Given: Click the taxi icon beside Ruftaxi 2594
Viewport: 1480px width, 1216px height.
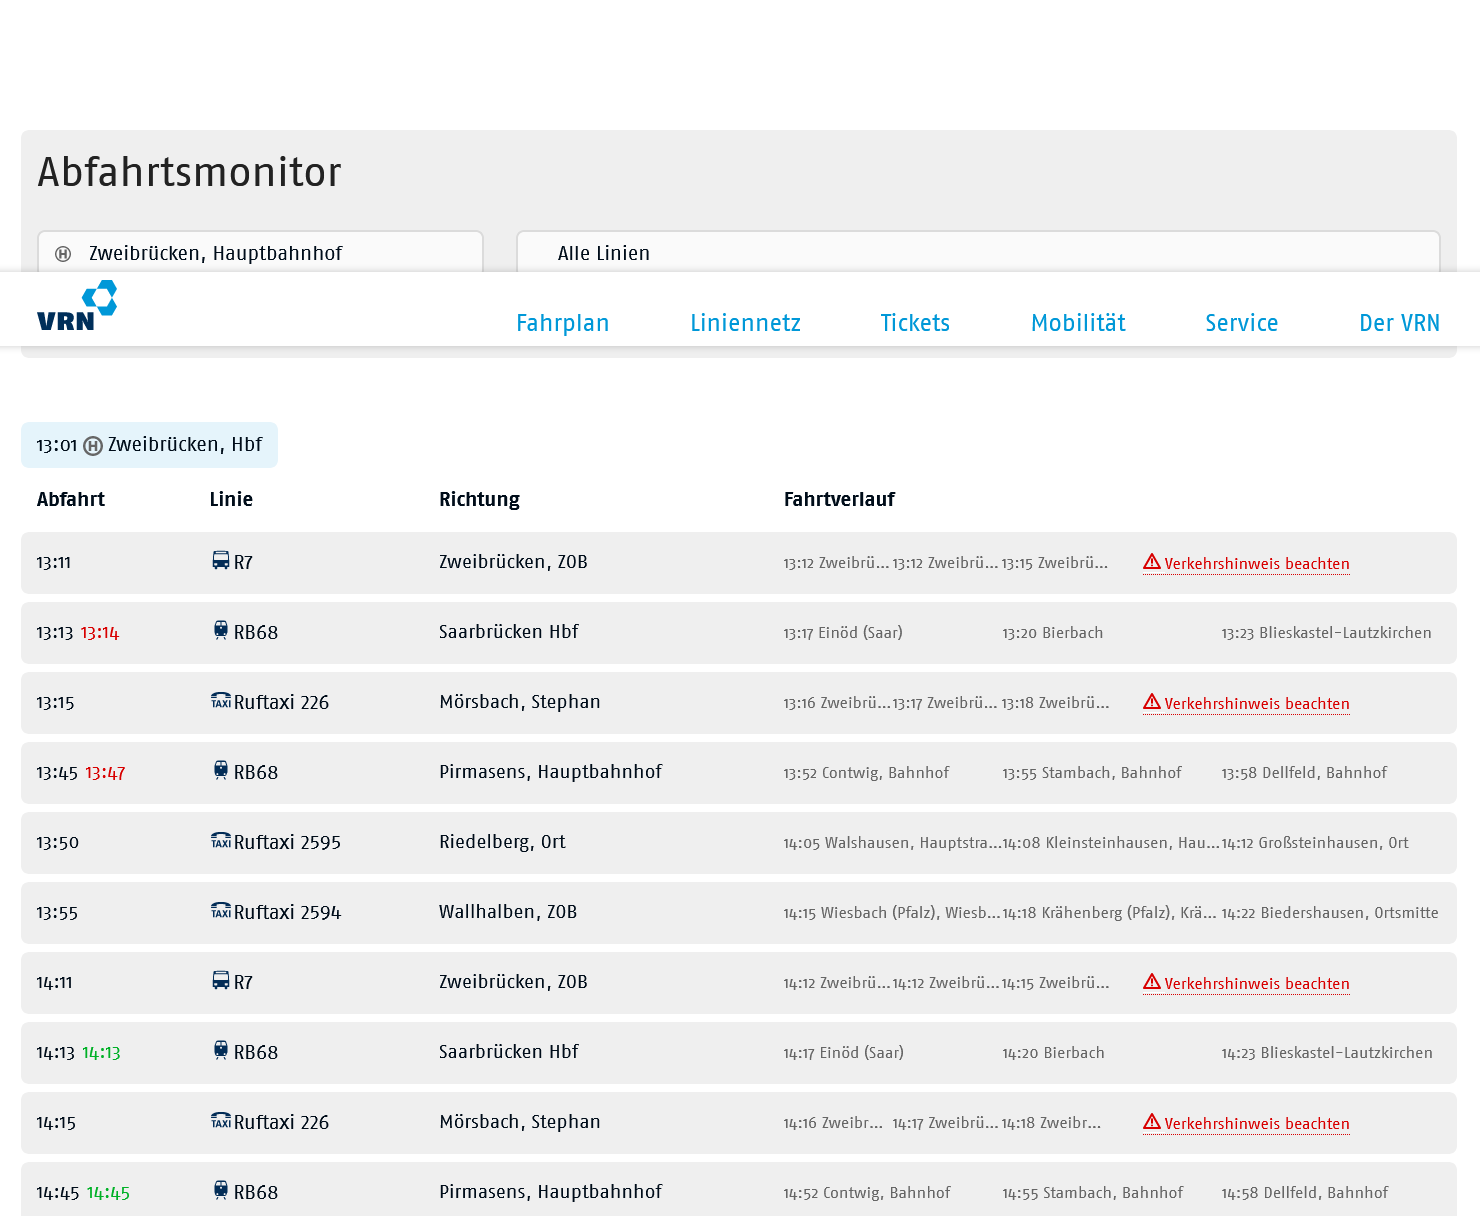Looking at the screenshot, I should pos(221,911).
